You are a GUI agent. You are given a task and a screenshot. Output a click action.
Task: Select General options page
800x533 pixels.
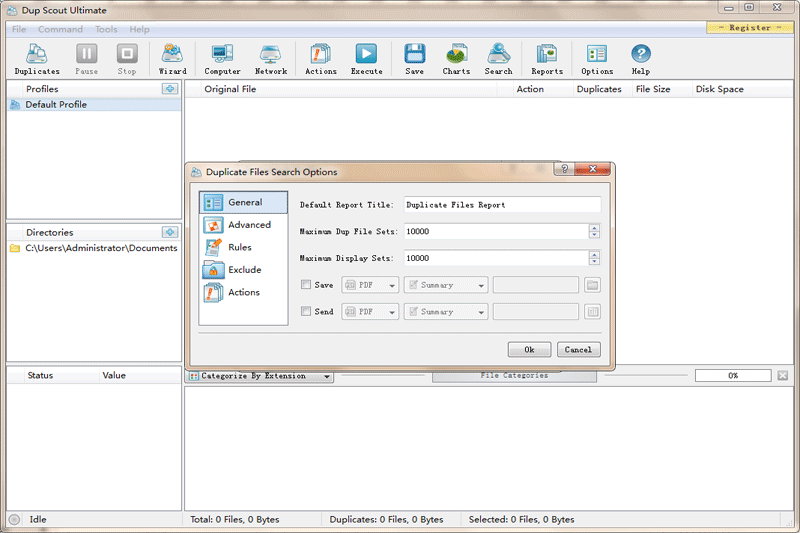coord(243,202)
